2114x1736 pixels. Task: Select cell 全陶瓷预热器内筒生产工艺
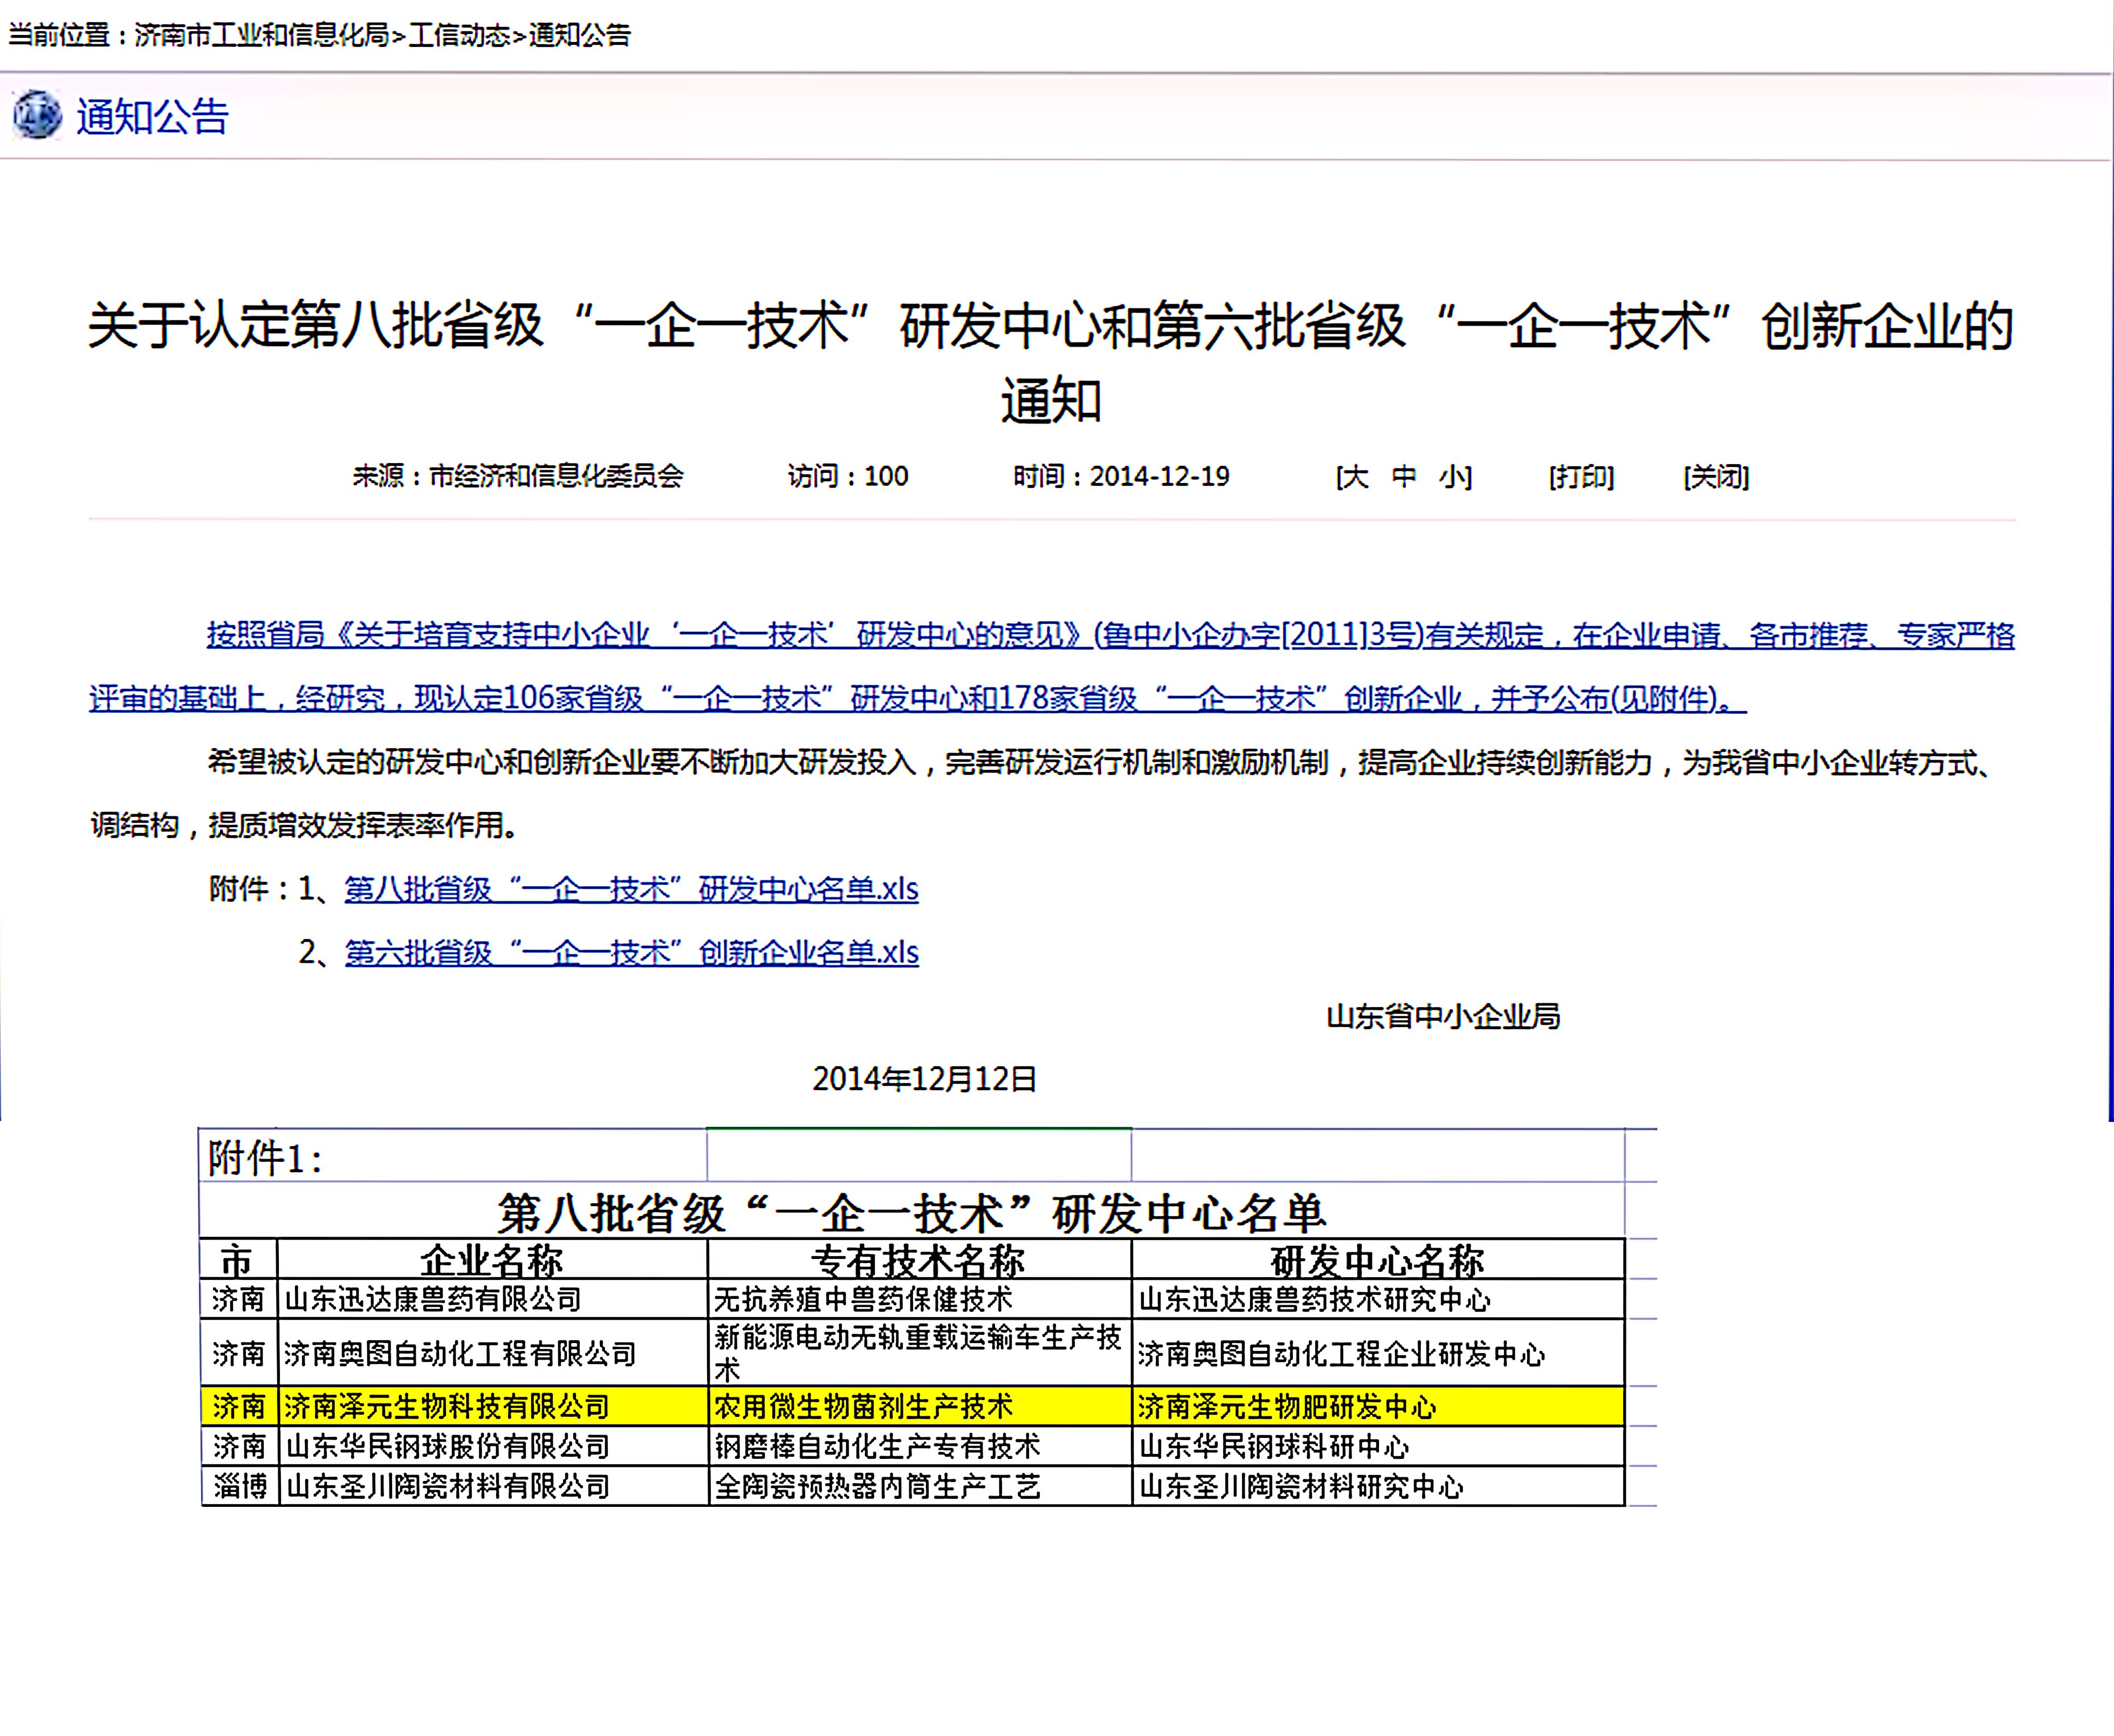tap(919, 1486)
